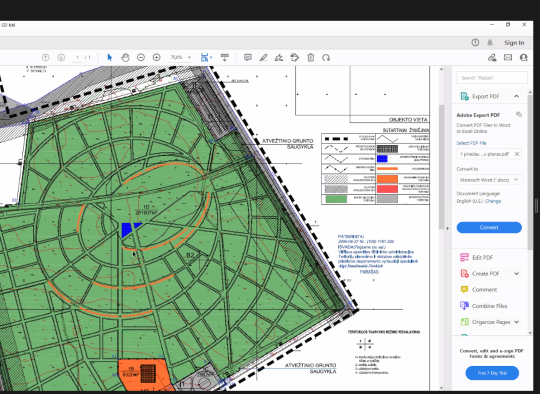Select the arrow selection tool
This screenshot has height=394, width=540.
110,58
